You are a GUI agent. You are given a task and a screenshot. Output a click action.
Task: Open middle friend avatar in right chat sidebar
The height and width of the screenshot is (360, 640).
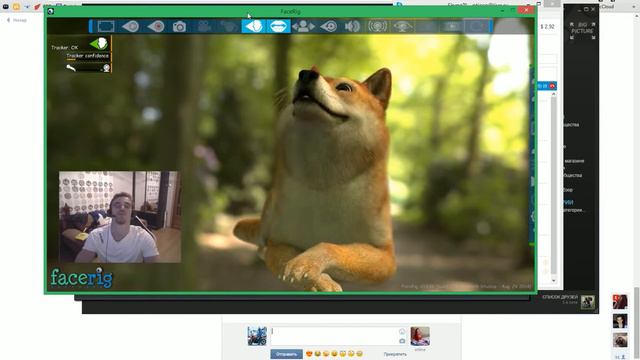[620, 321]
